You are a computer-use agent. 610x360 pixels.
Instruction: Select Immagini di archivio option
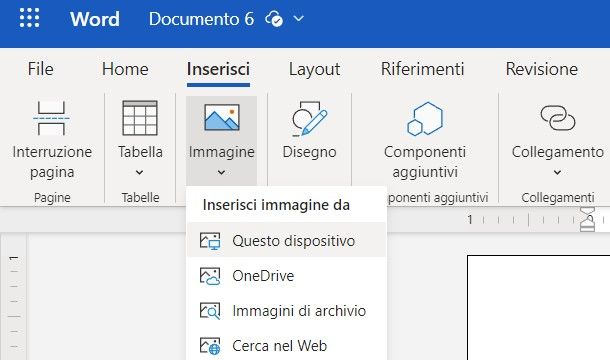point(286,311)
